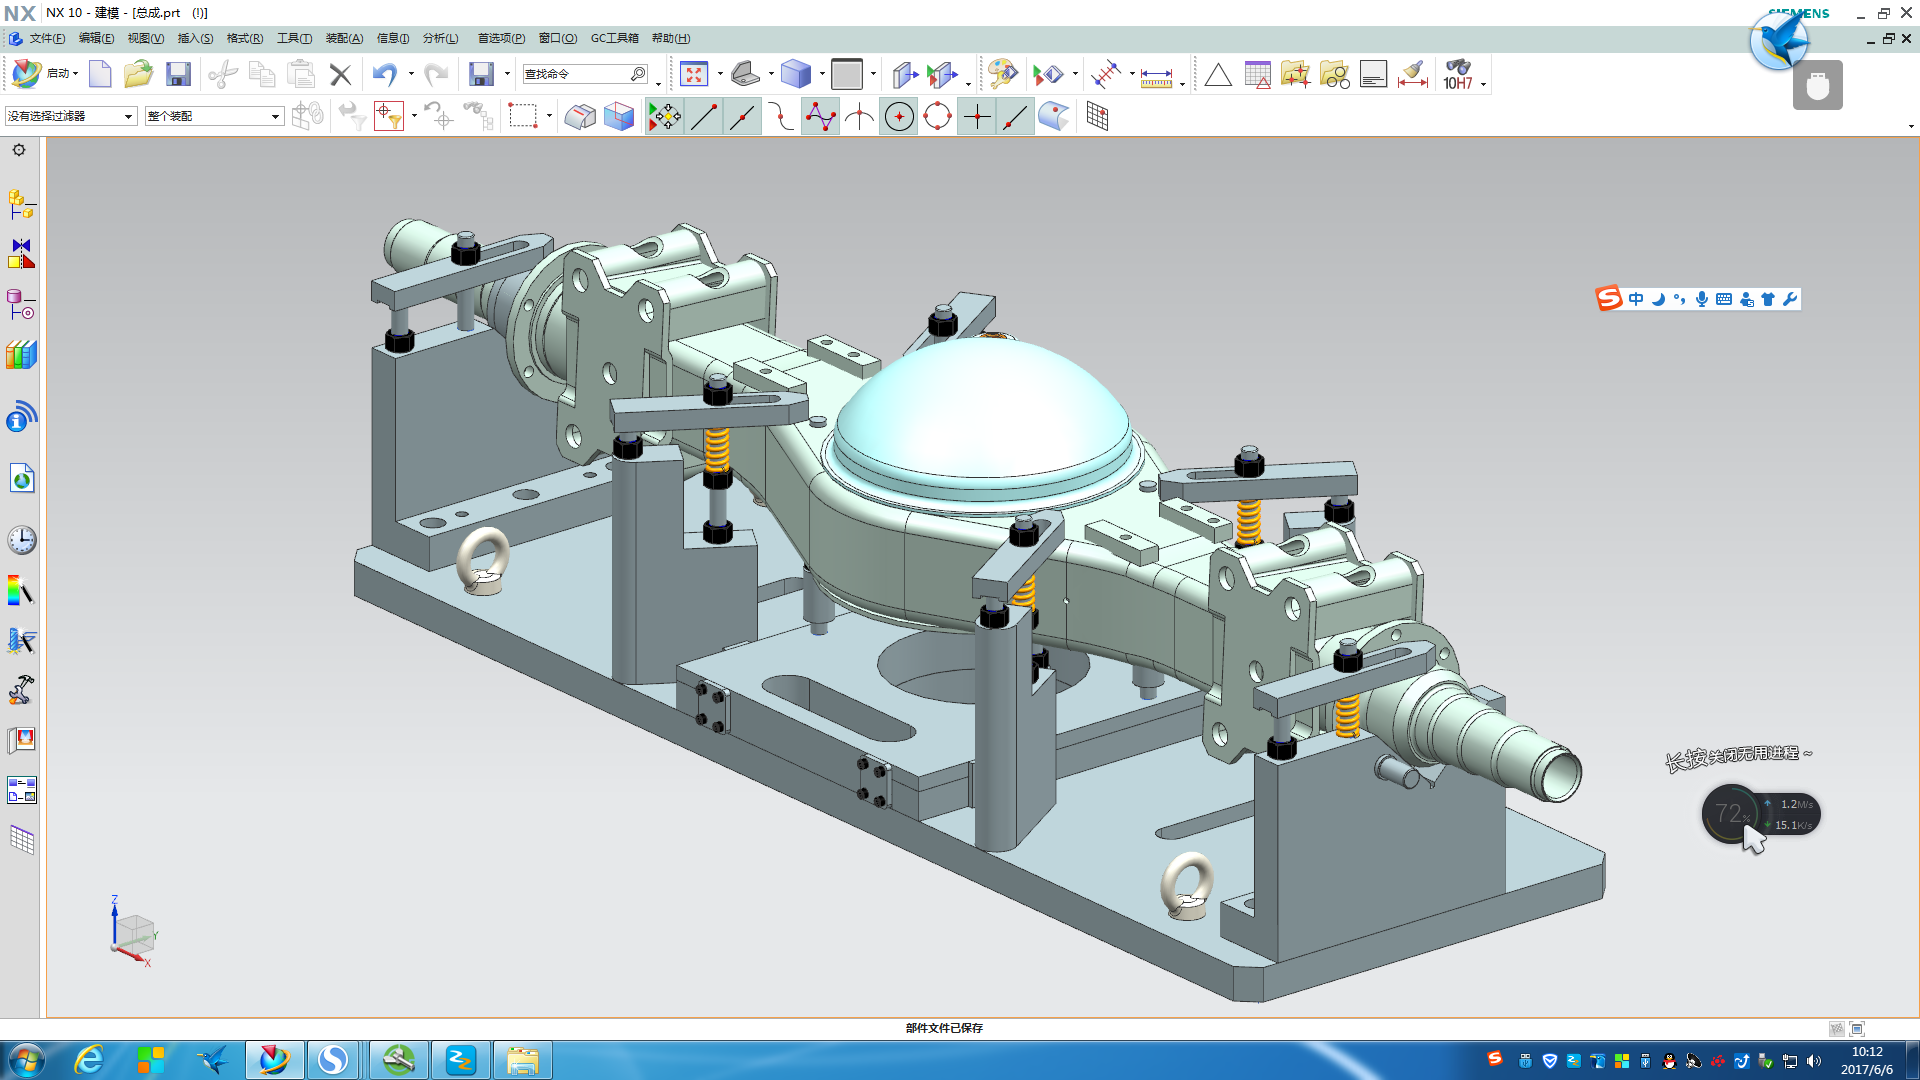Toggle the quadrant point snap option
This screenshot has height=1080, width=1920.
938,117
